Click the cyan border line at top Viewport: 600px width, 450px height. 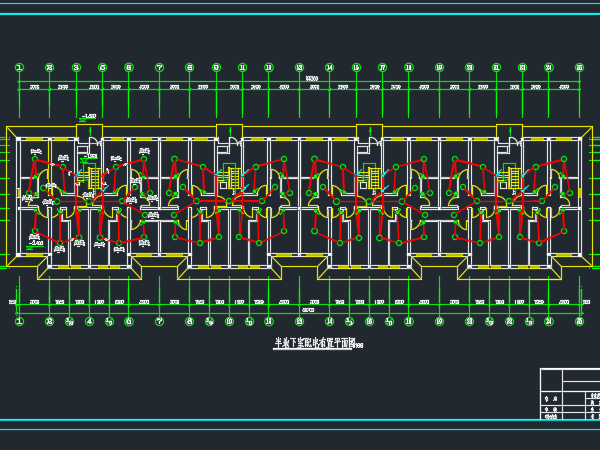300,14
